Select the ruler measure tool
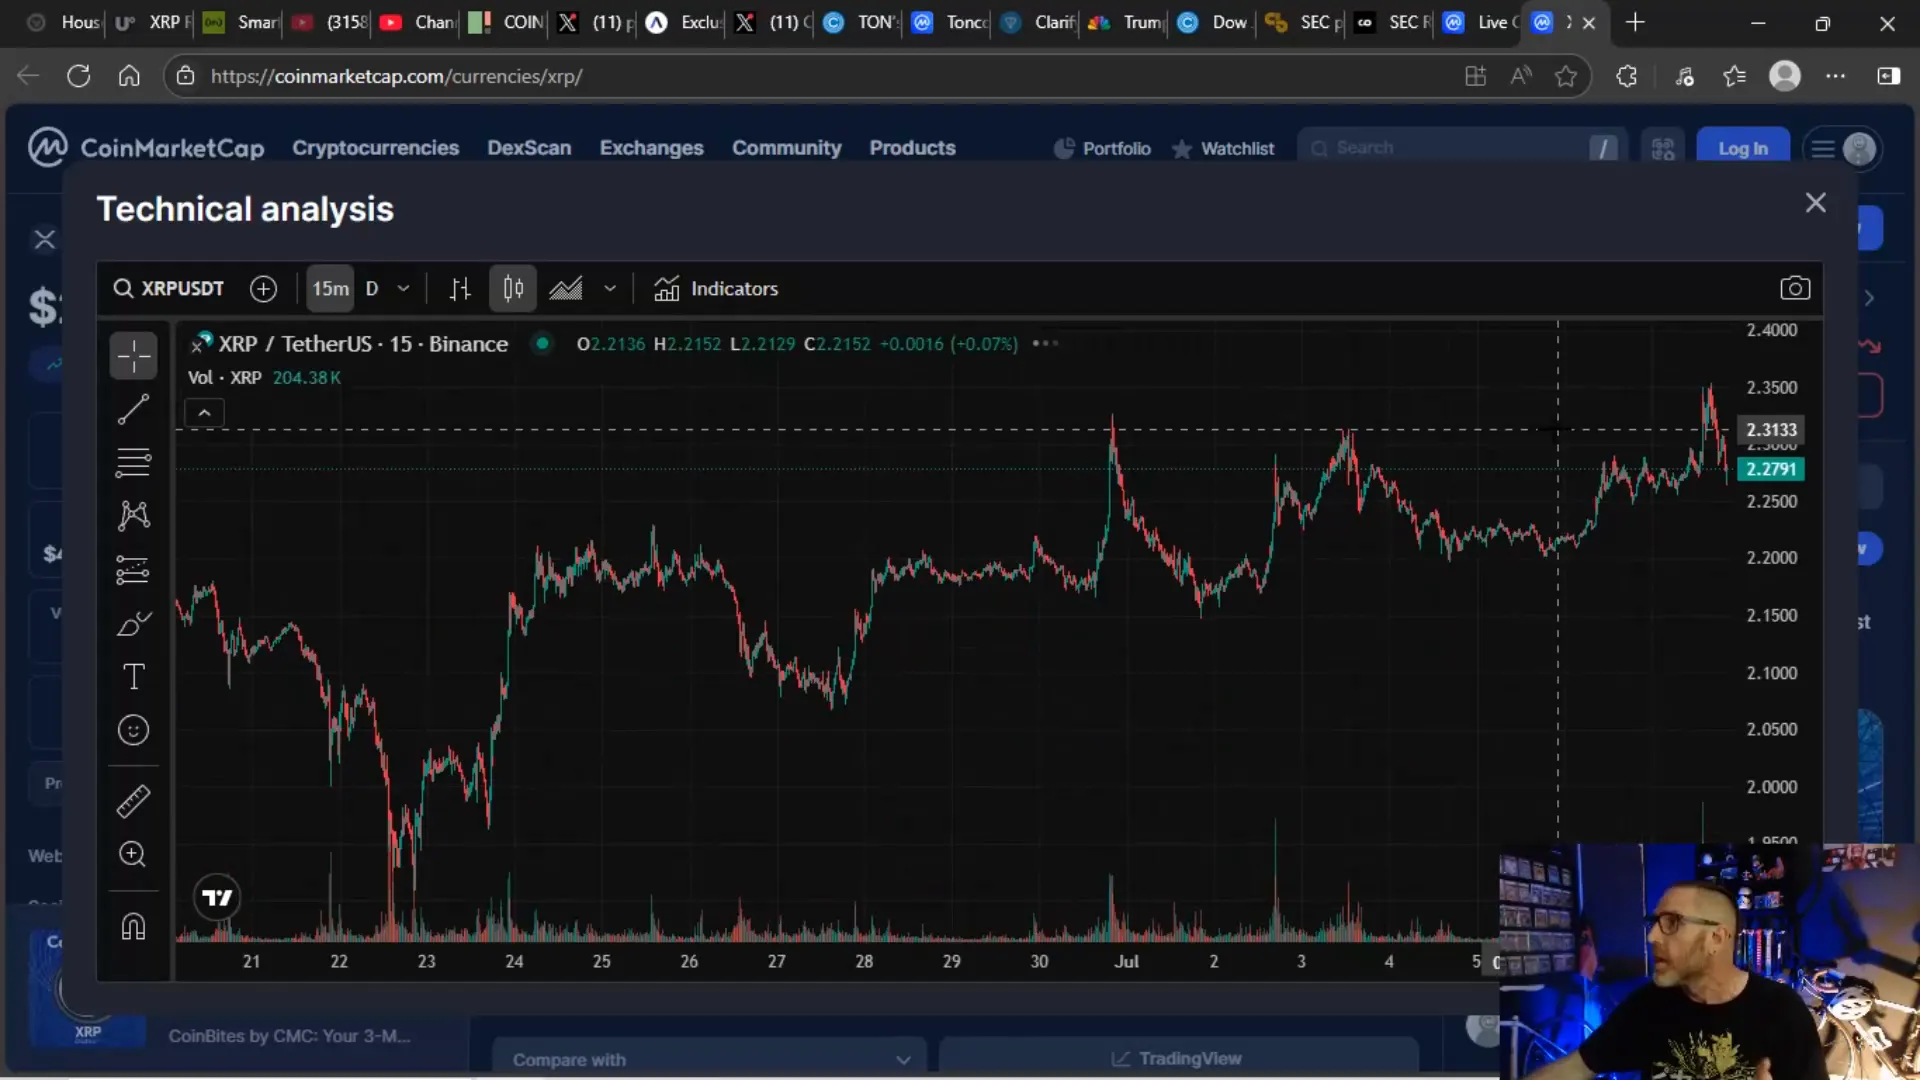The image size is (1920, 1080). pyautogui.click(x=133, y=801)
